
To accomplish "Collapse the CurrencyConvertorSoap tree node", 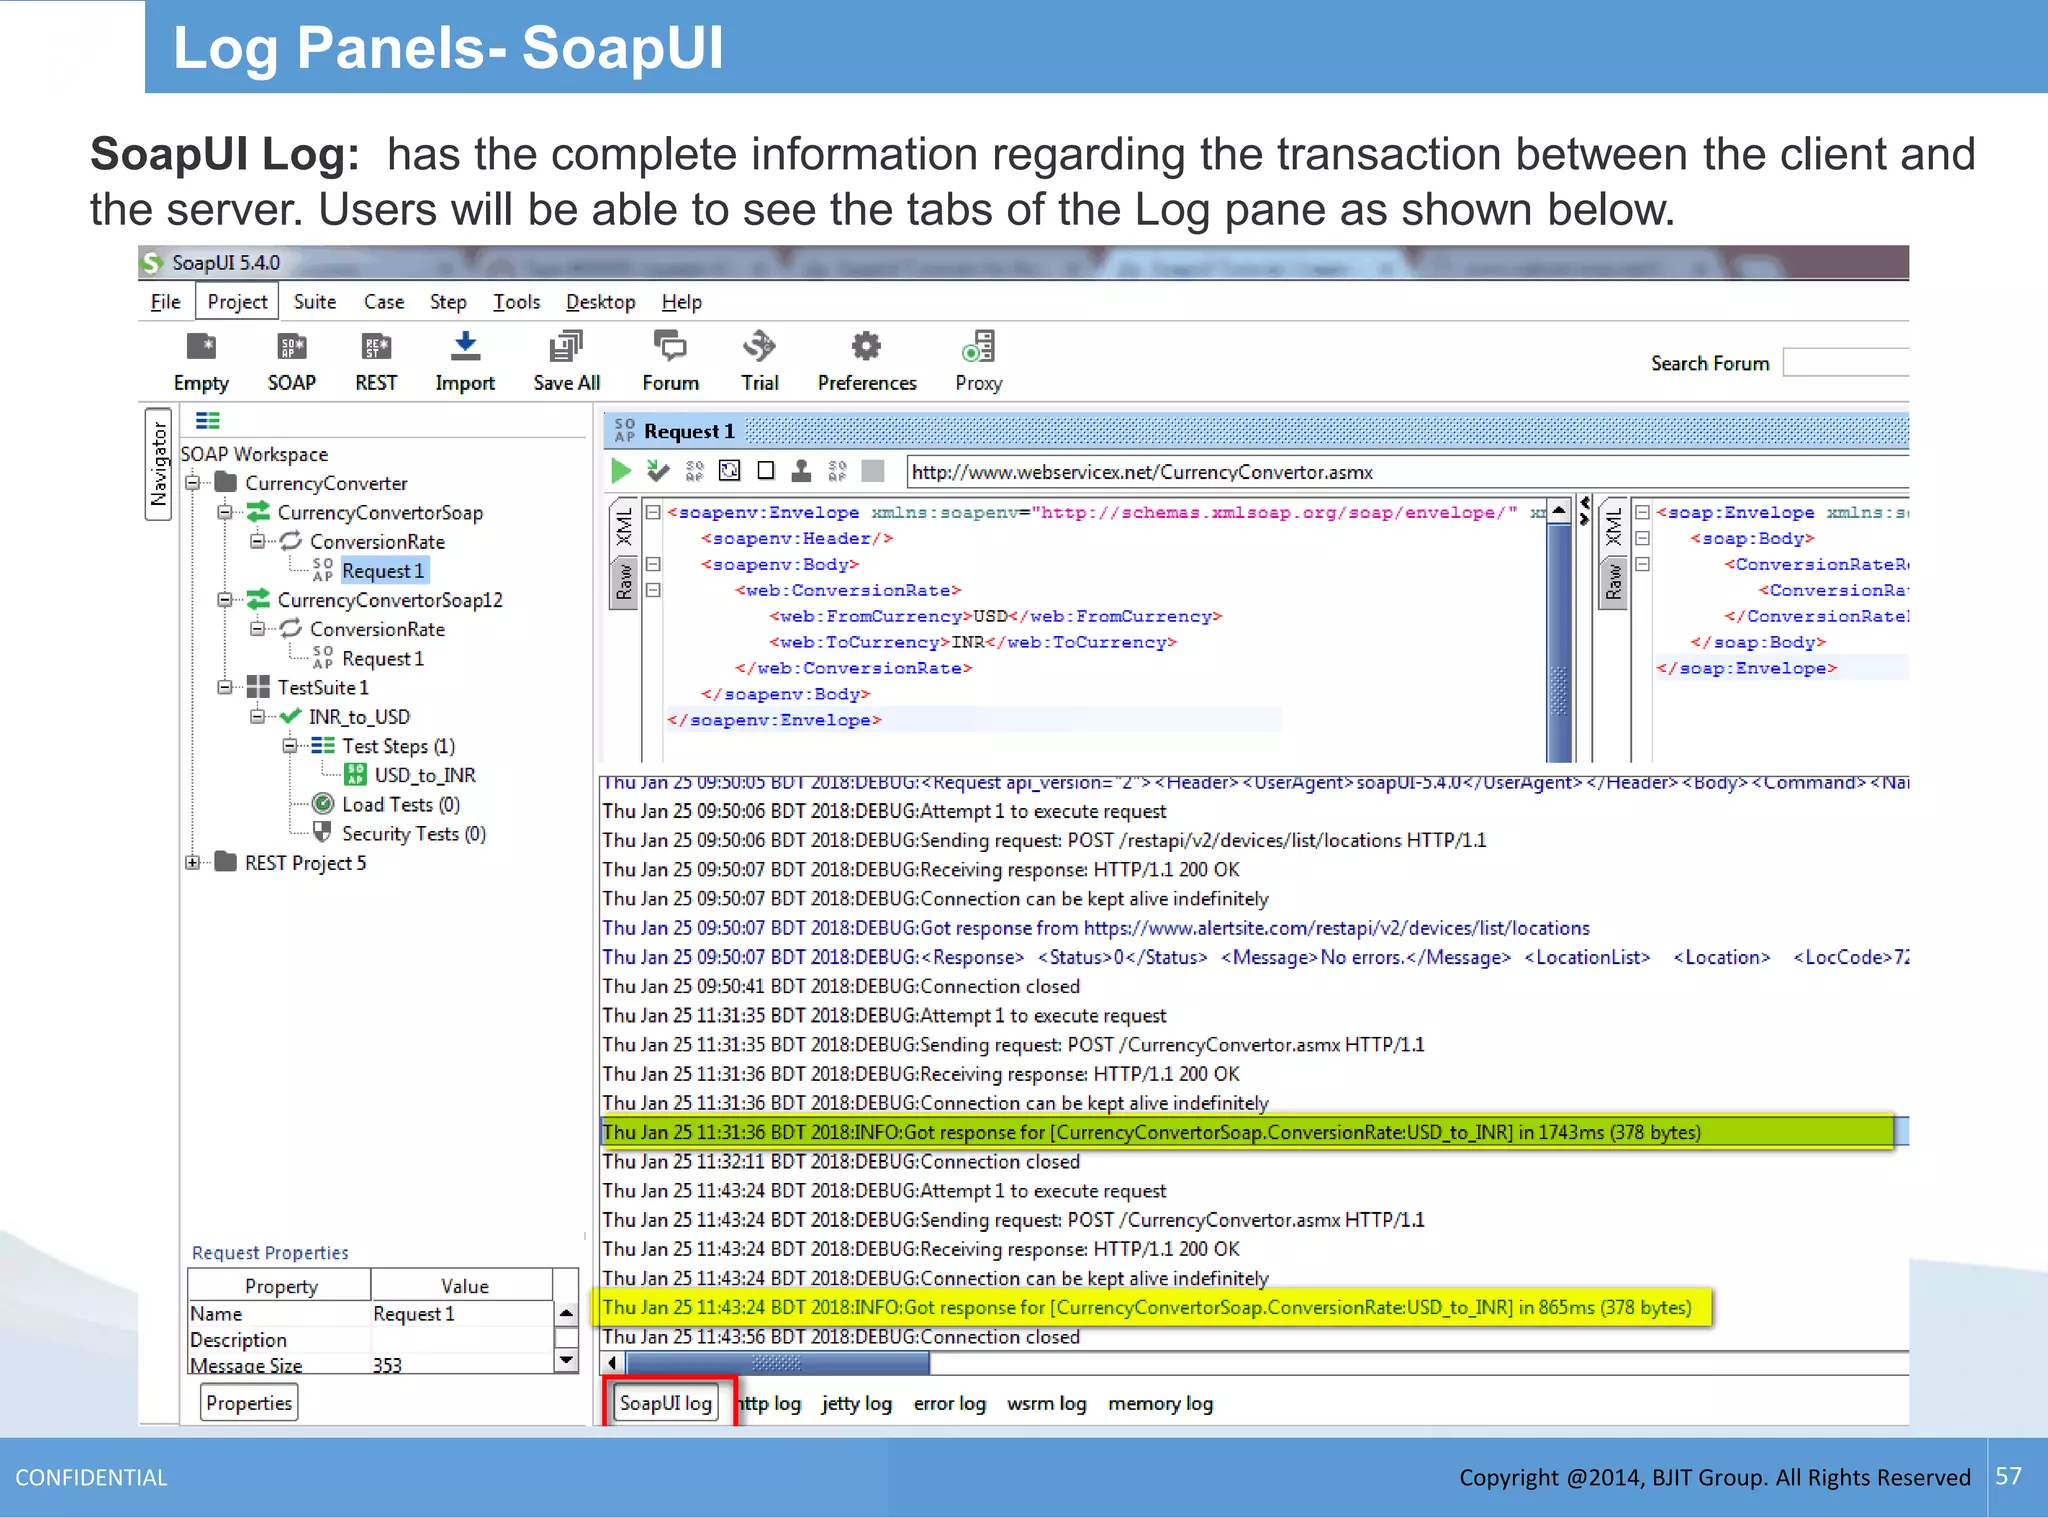I will tap(225, 512).
